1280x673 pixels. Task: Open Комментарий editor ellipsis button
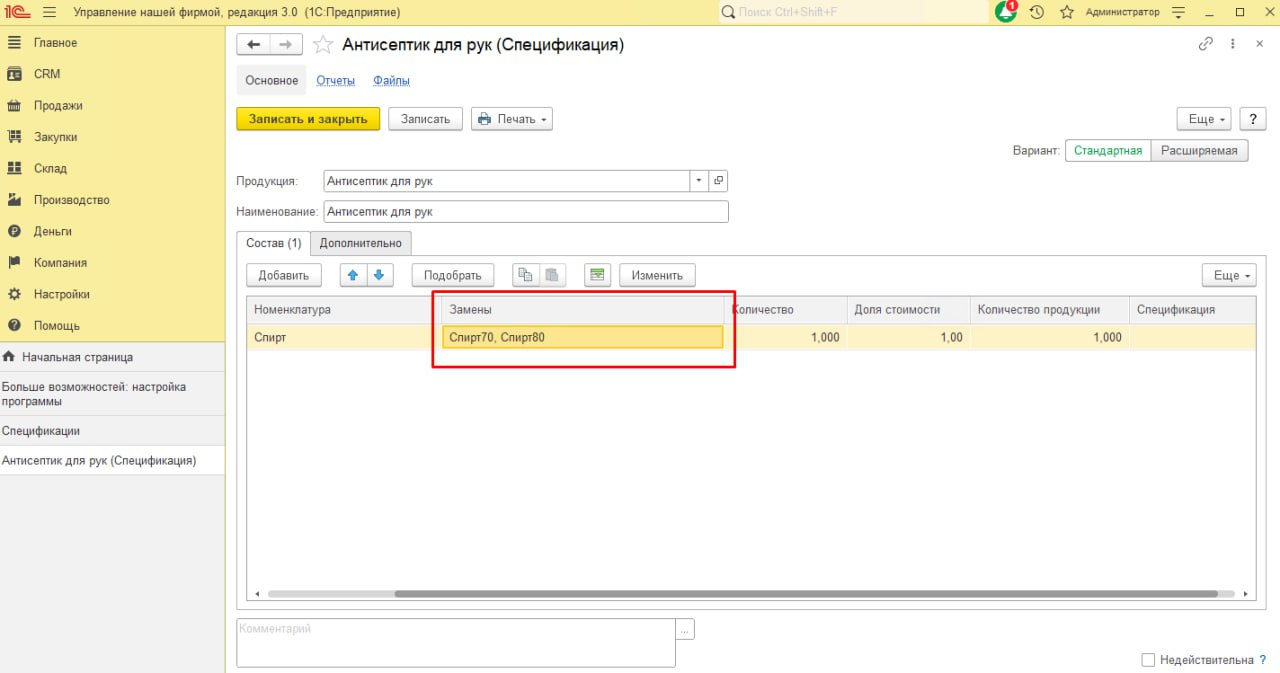click(x=685, y=630)
